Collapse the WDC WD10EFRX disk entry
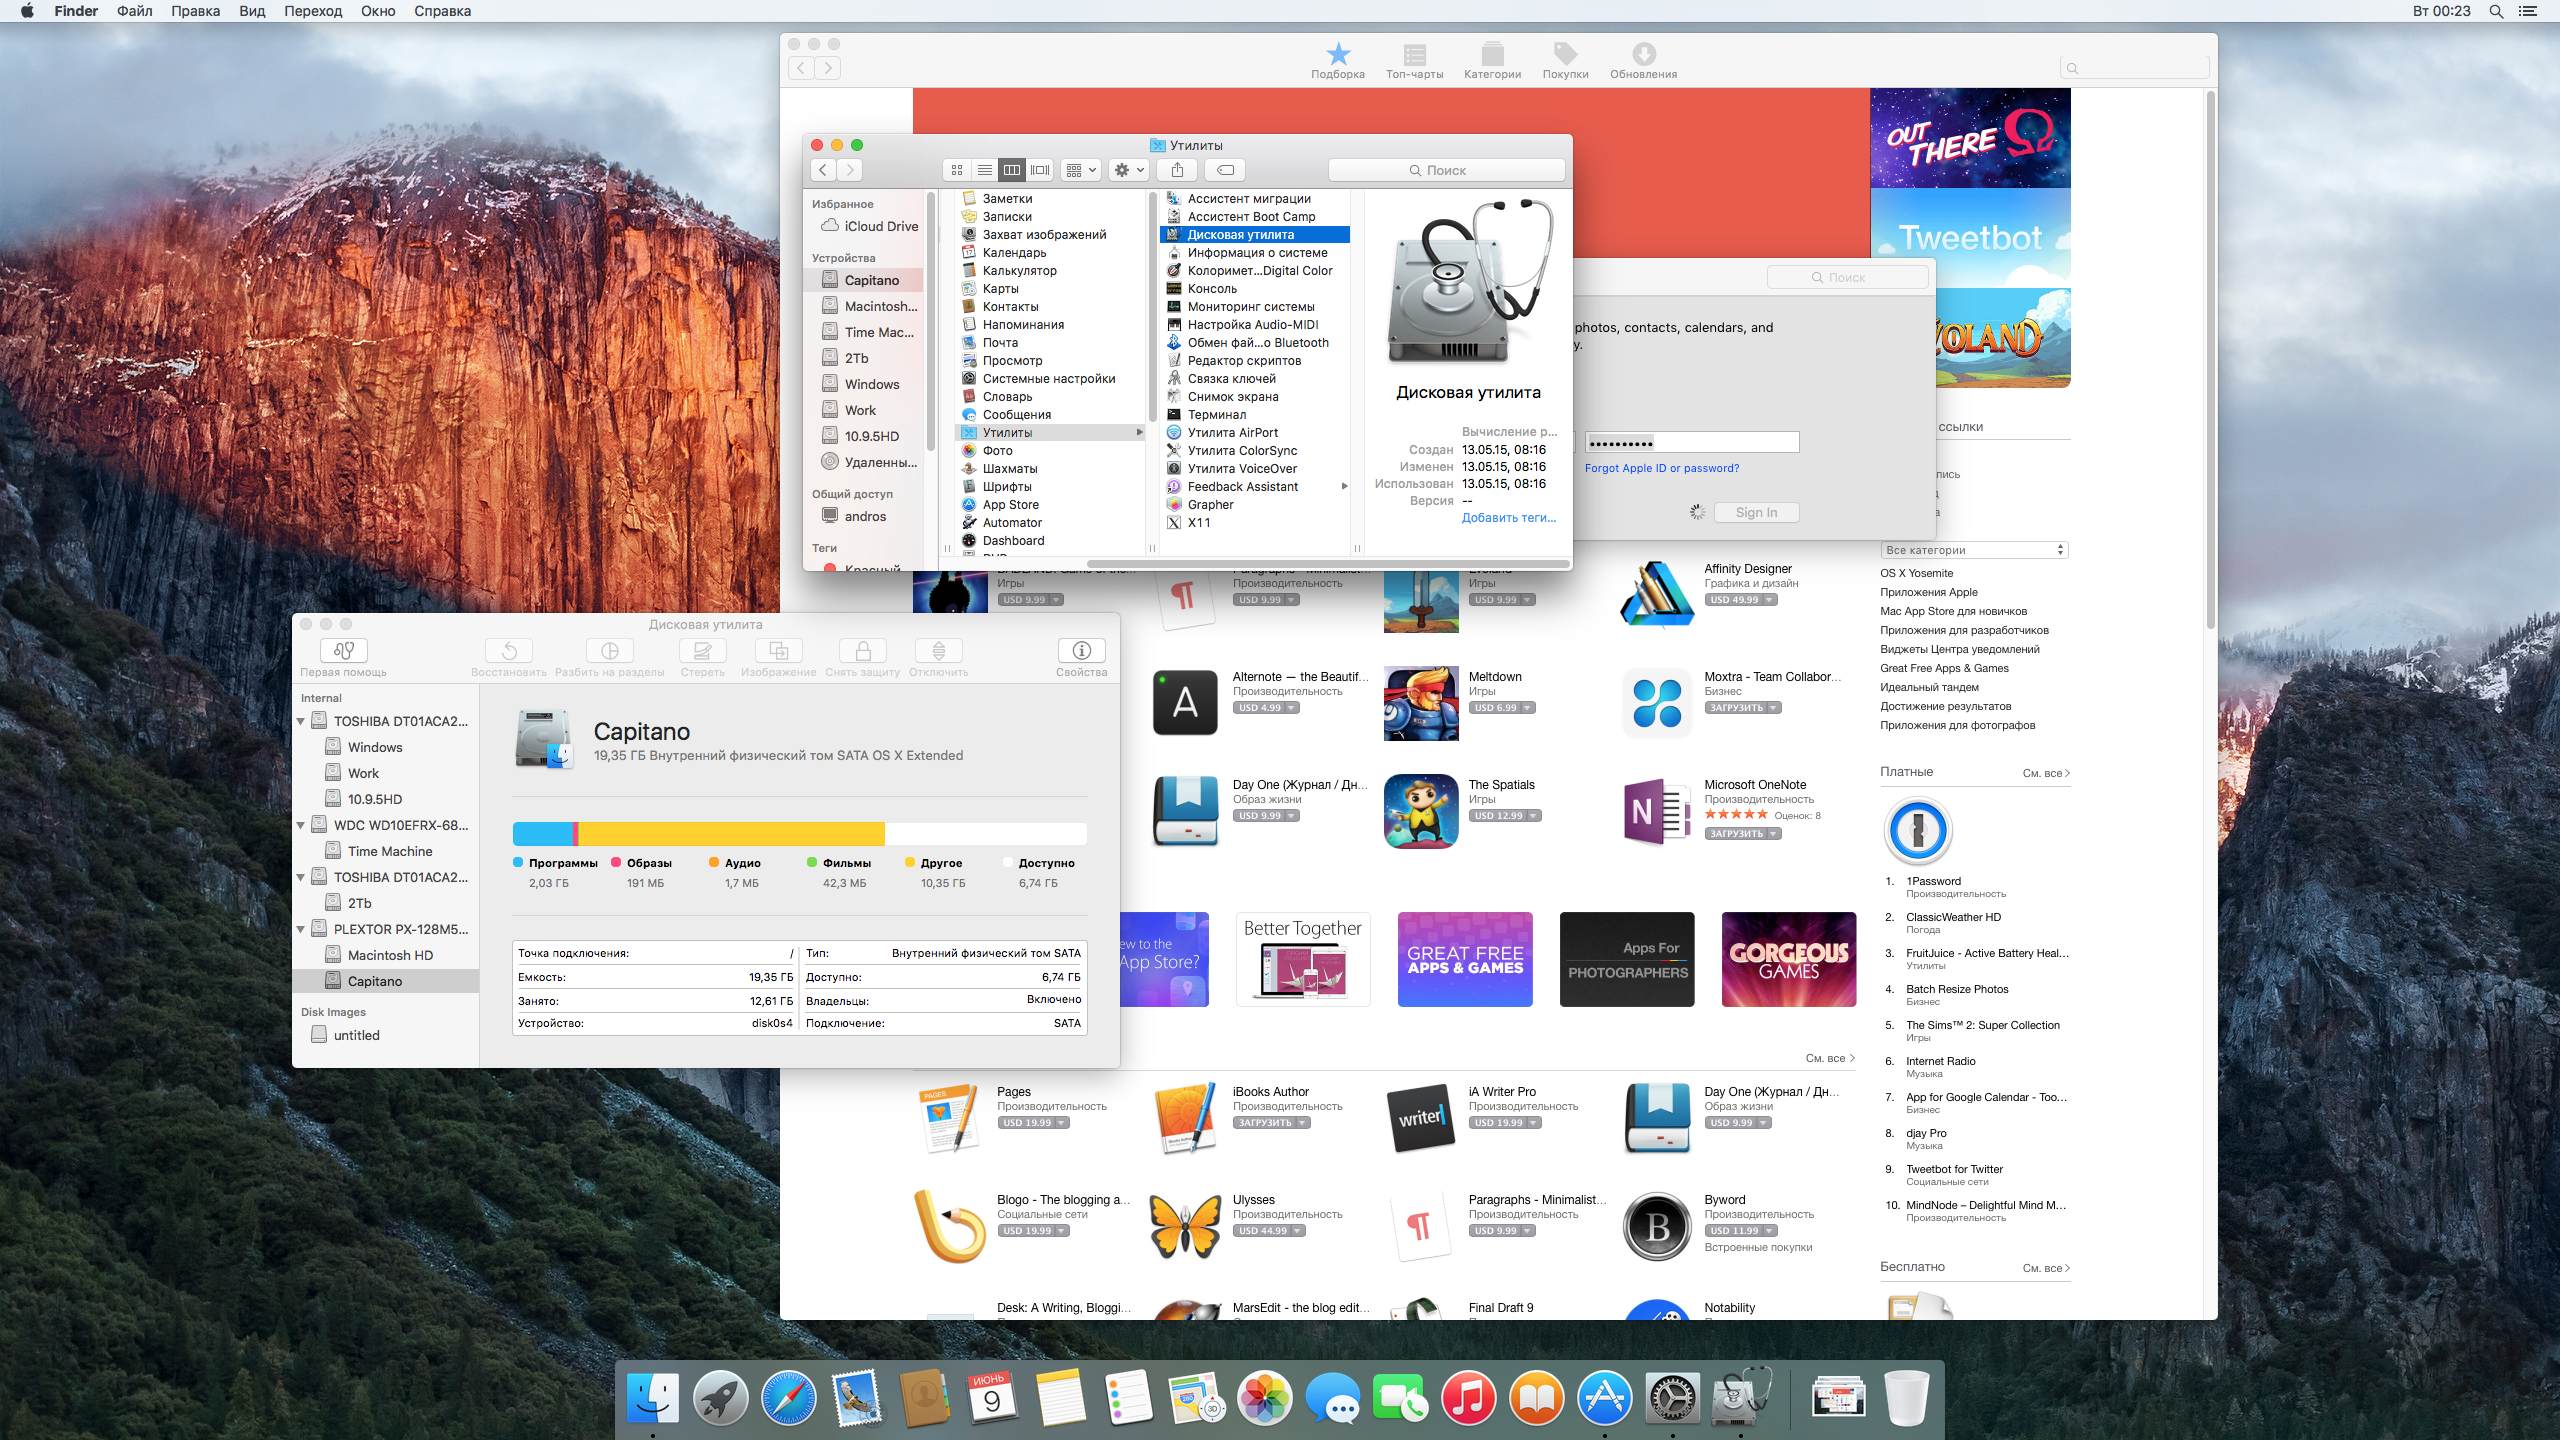This screenshot has width=2560, height=1440. click(x=301, y=825)
